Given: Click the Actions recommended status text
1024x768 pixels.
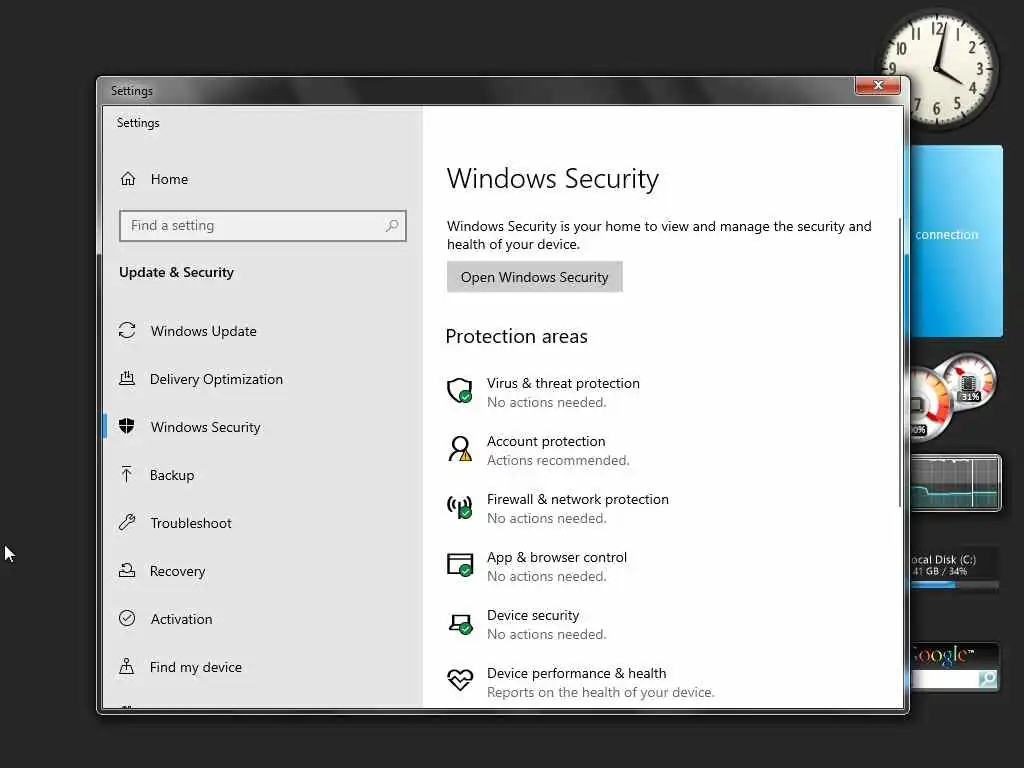Looking at the screenshot, I should (x=558, y=460).
